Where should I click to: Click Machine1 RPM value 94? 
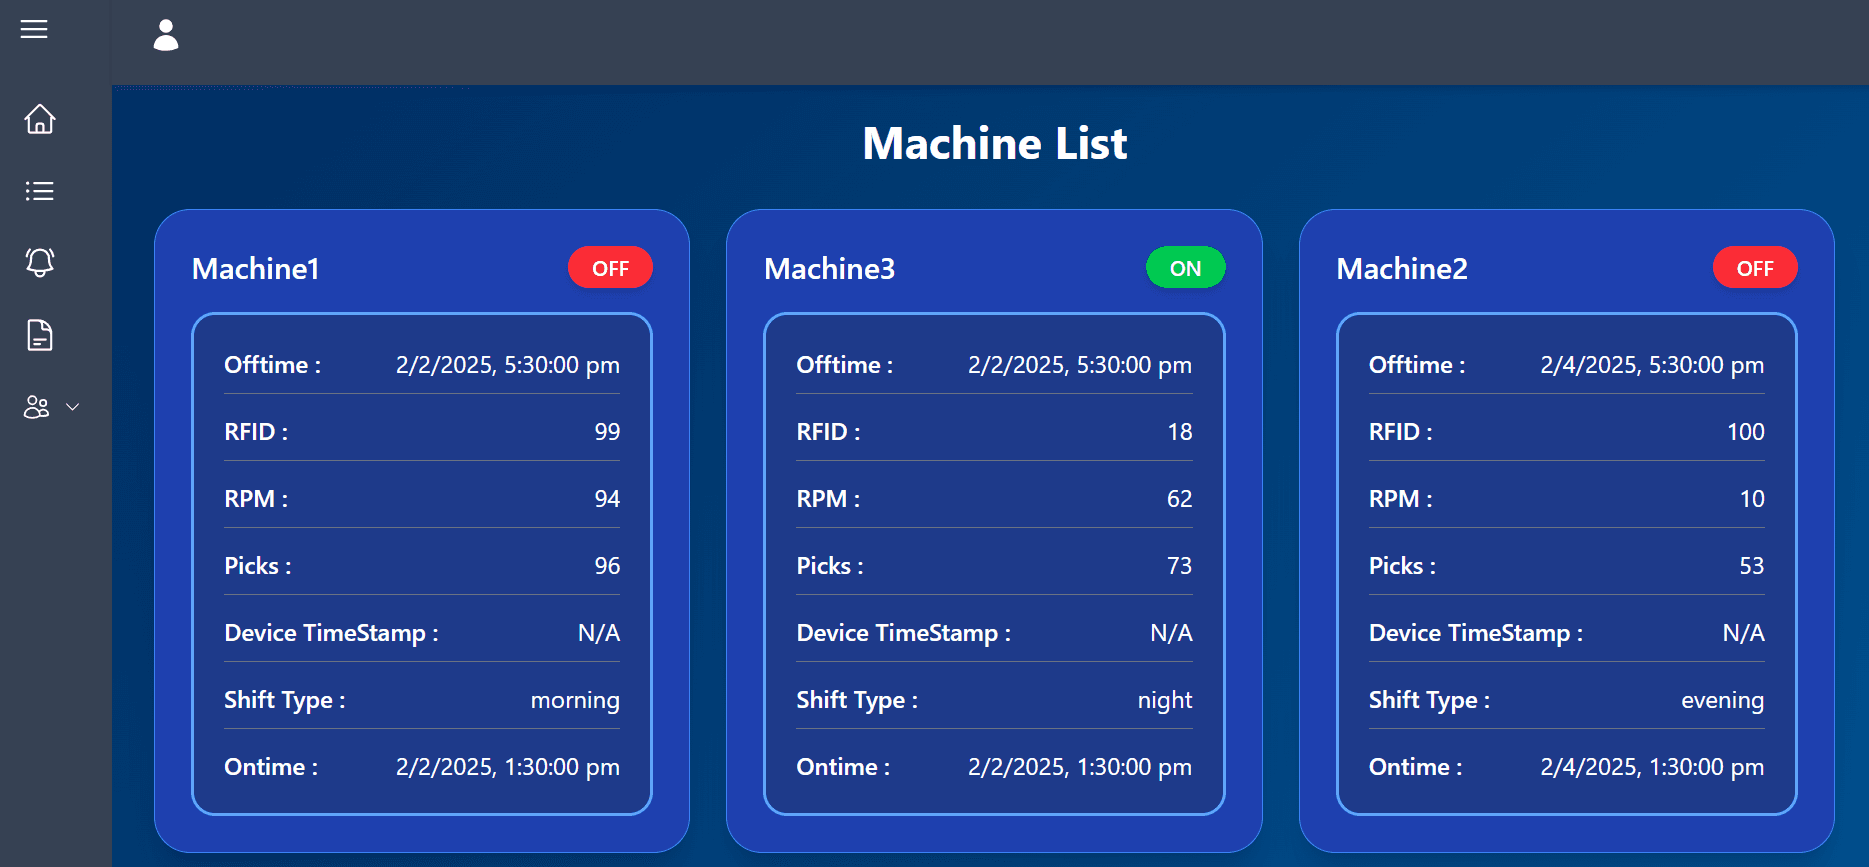[607, 499]
